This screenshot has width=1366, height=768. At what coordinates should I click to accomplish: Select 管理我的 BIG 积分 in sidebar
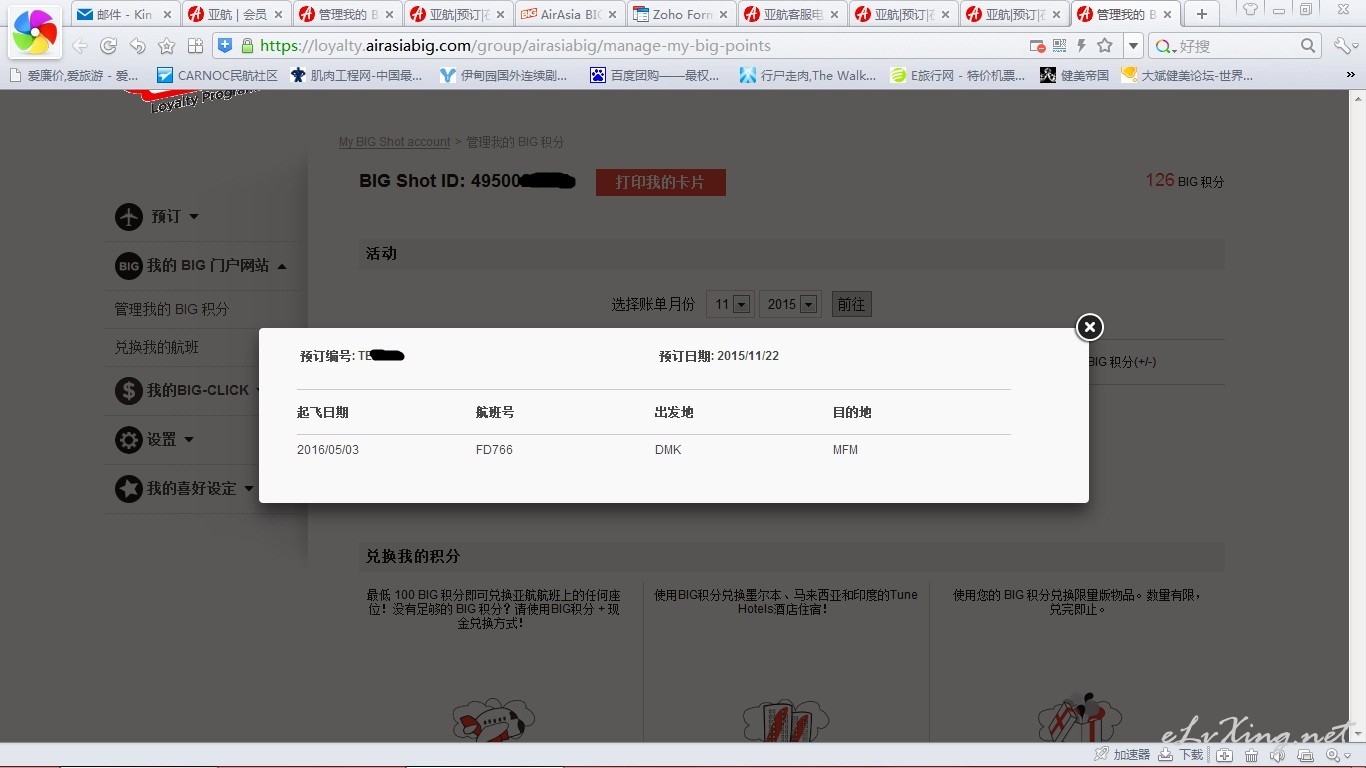tap(171, 309)
